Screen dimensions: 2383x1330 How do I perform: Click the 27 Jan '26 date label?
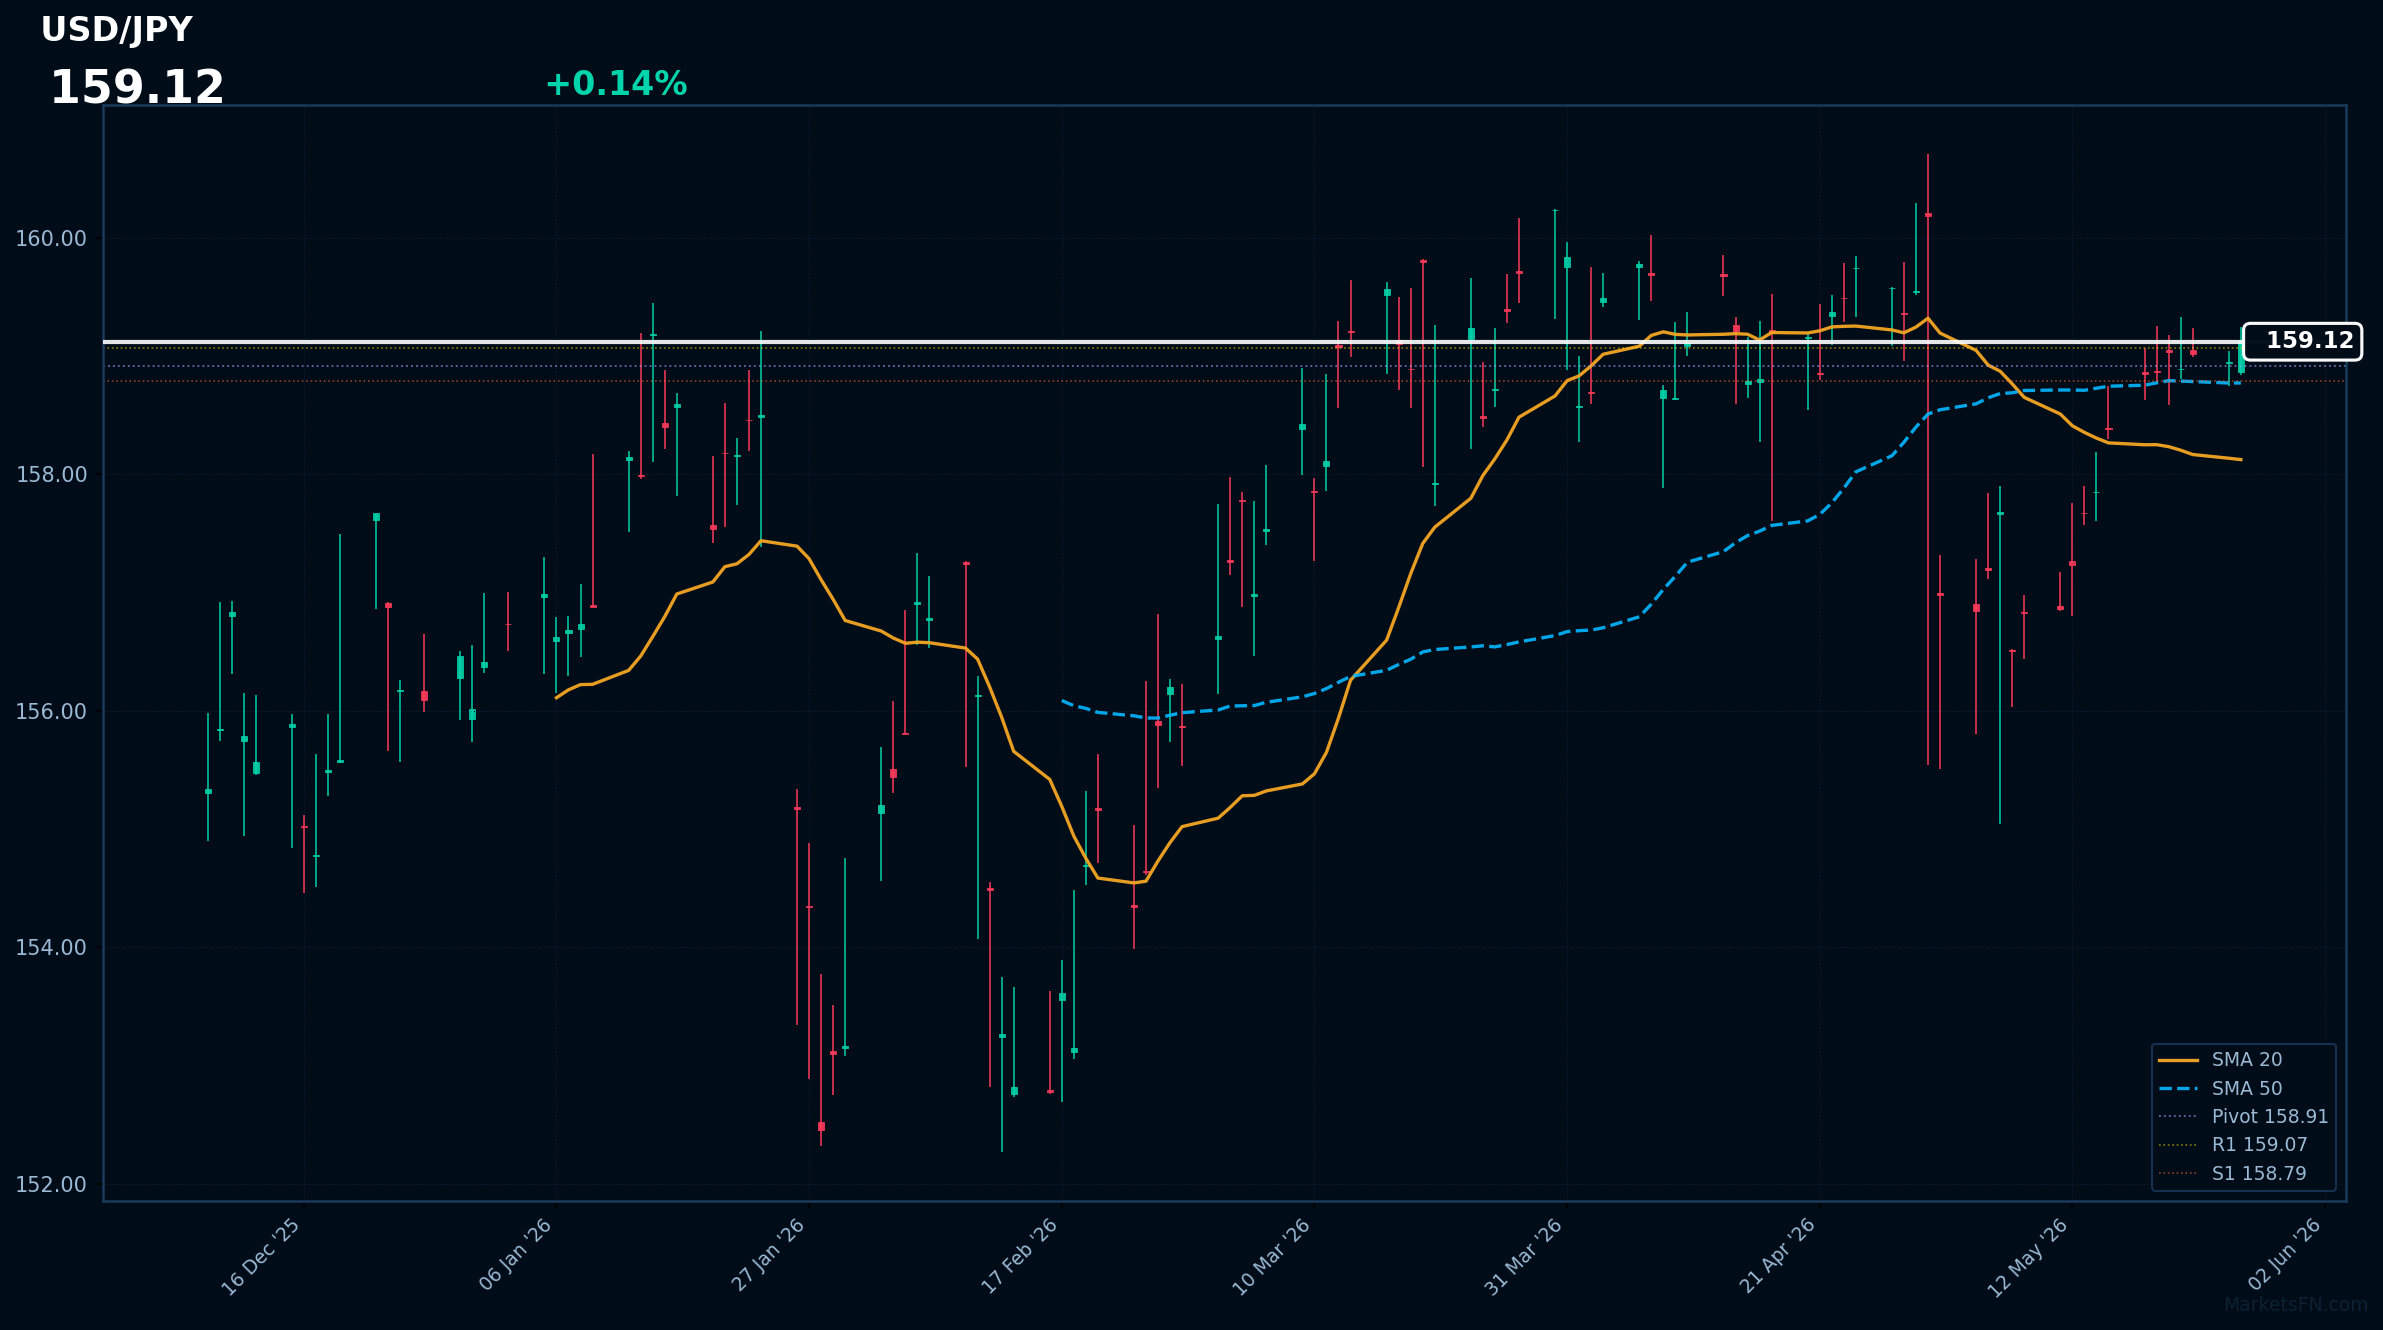coord(768,1255)
